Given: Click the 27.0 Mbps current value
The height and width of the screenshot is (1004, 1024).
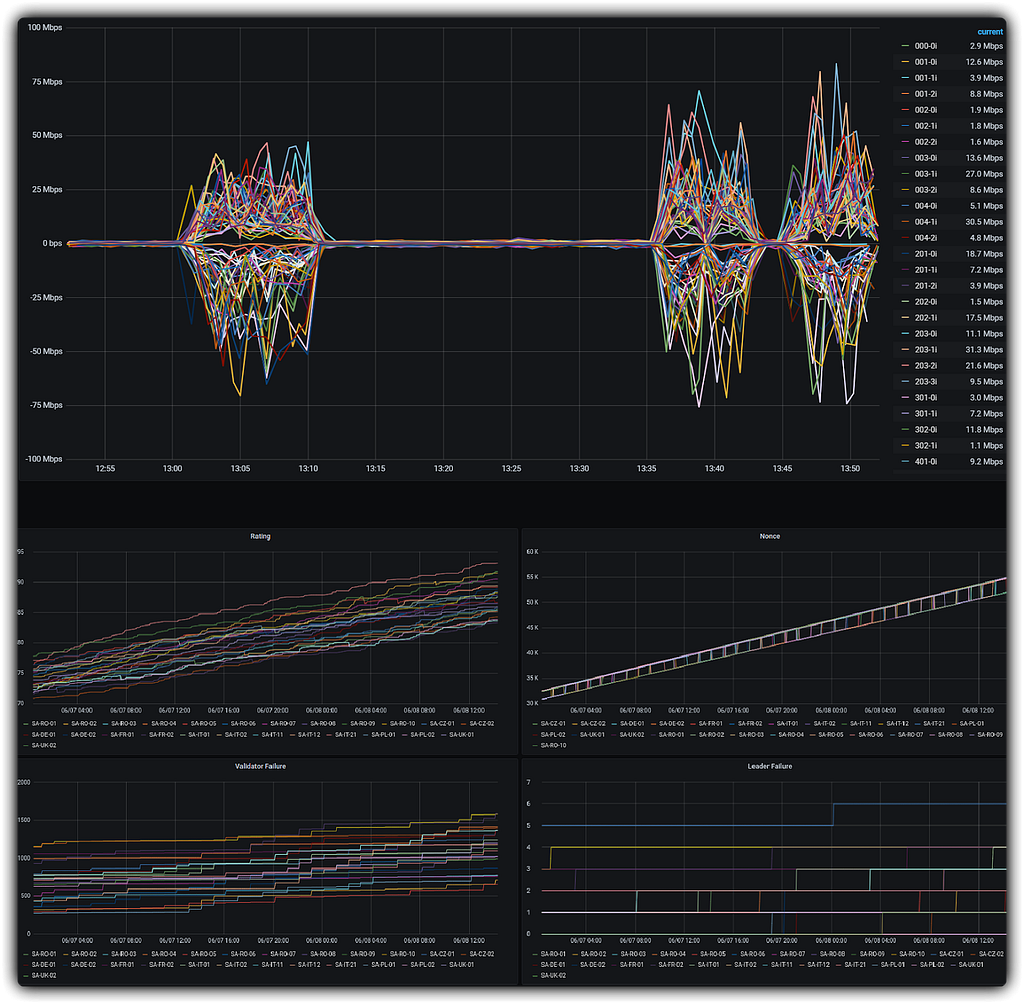Looking at the screenshot, I should [x=984, y=174].
